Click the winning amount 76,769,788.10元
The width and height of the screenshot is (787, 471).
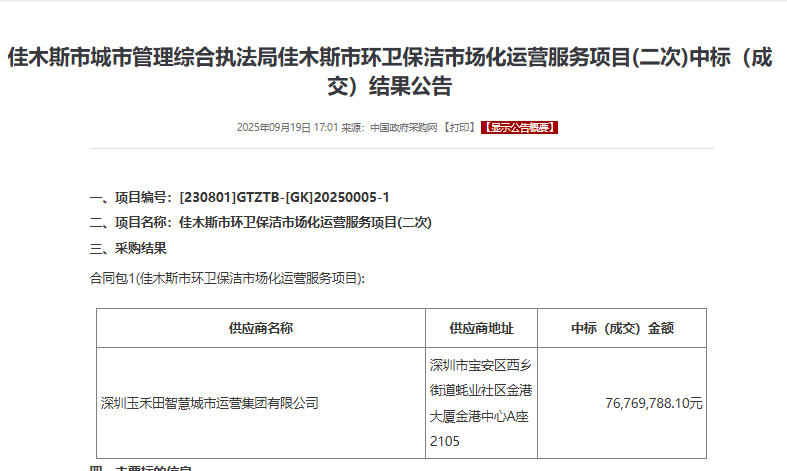point(654,404)
